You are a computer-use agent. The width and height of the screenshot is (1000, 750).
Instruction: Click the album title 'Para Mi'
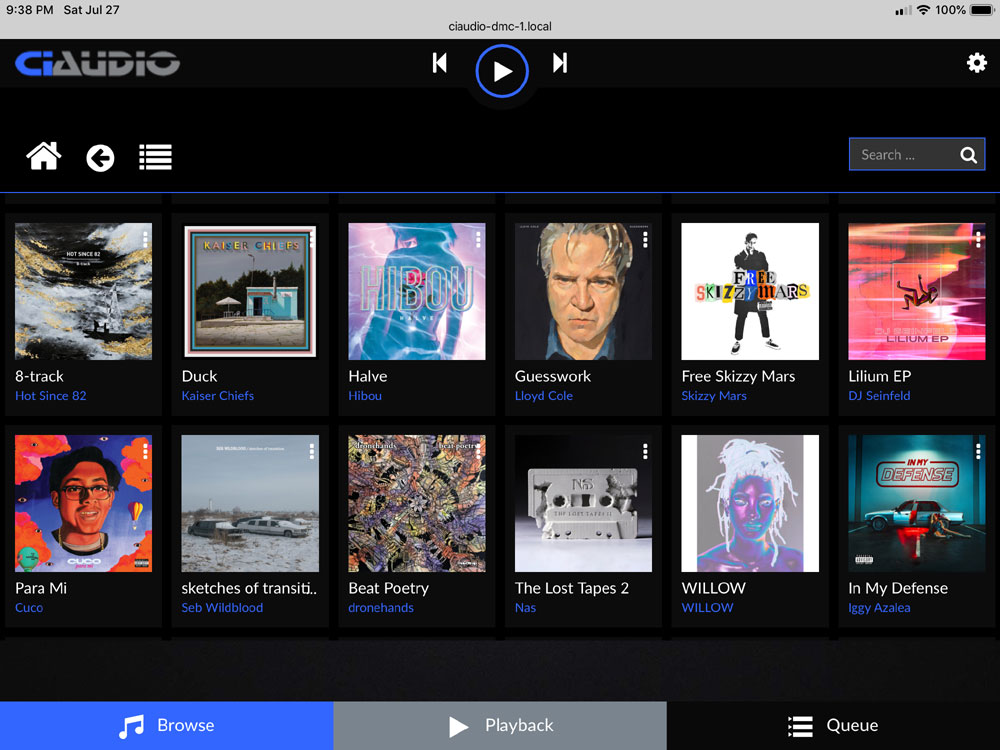coord(41,588)
